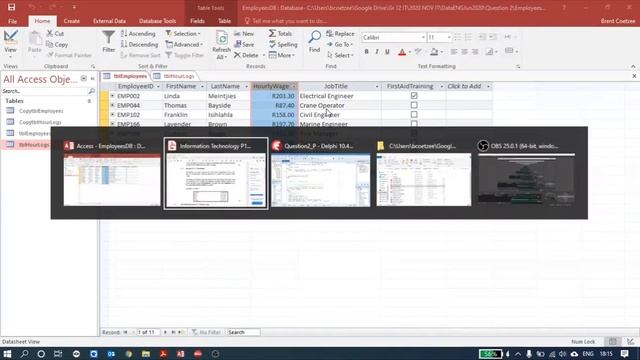Switch to Fields tab
This screenshot has width=640, height=360.
coord(197,21)
